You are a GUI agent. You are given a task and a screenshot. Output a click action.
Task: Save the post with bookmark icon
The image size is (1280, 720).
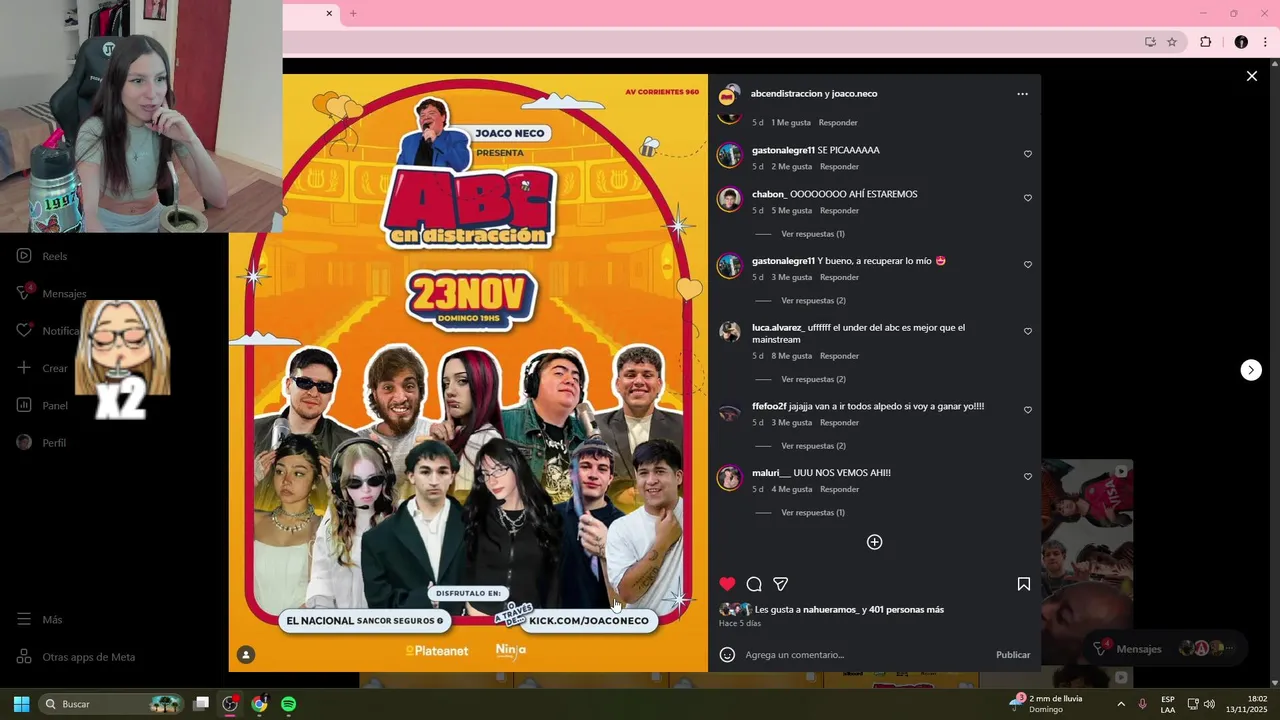[x=1023, y=584]
